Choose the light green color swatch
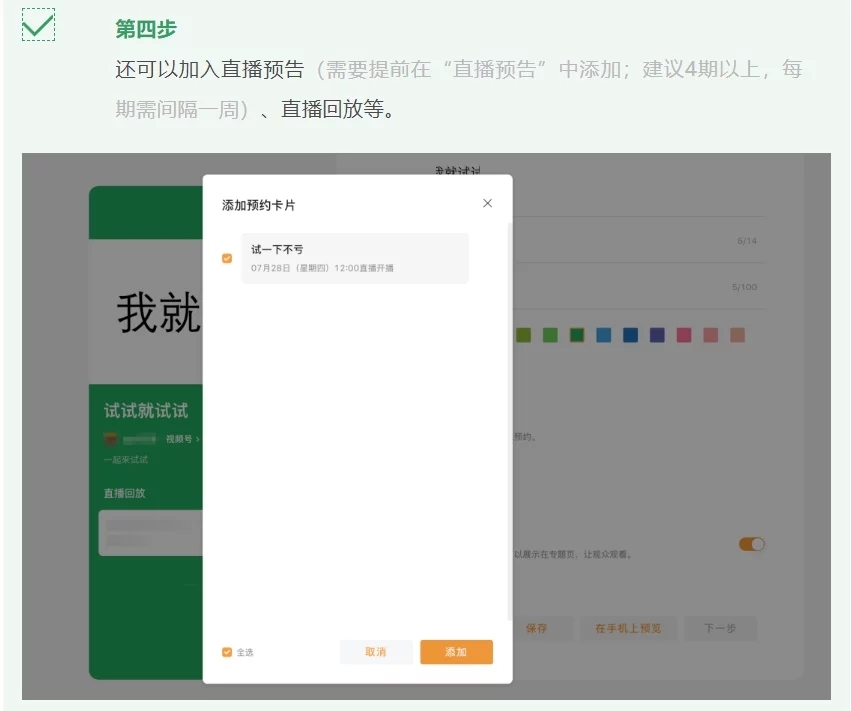This screenshot has width=851, height=711. click(550, 335)
